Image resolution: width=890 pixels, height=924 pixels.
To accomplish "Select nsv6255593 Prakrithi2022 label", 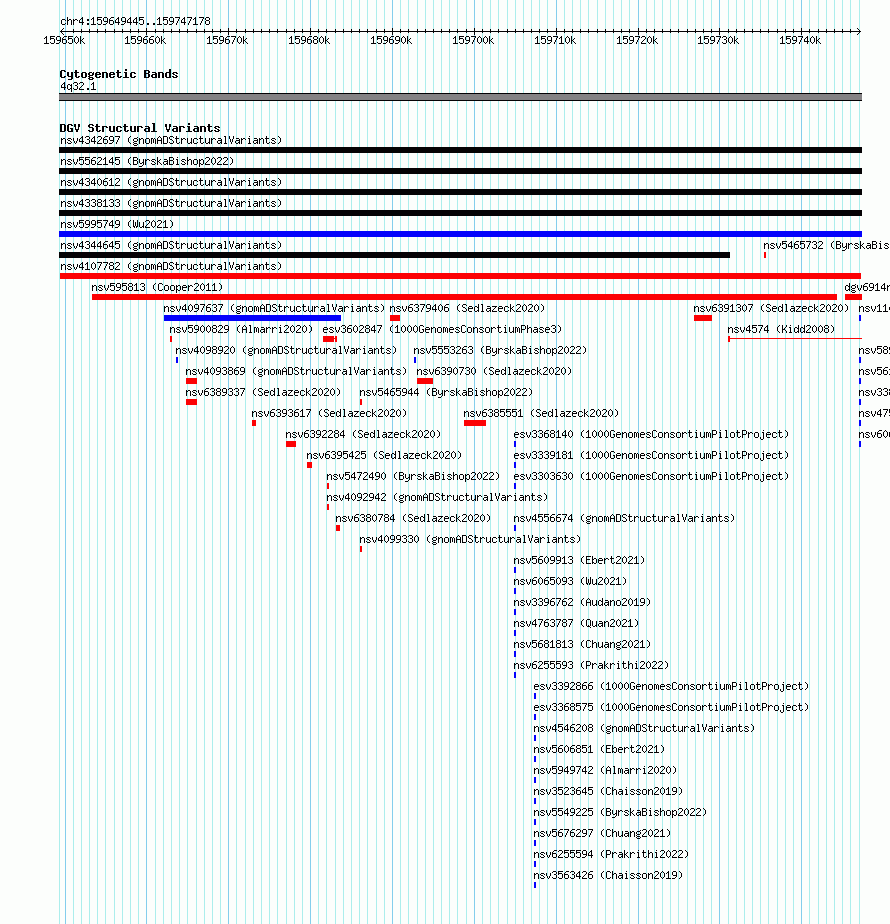I will [x=591, y=665].
